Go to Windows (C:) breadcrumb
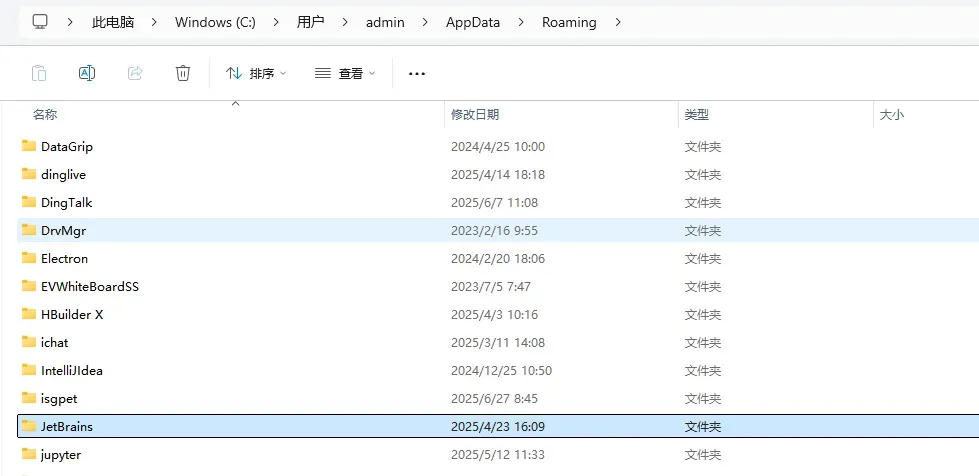 coord(215,22)
